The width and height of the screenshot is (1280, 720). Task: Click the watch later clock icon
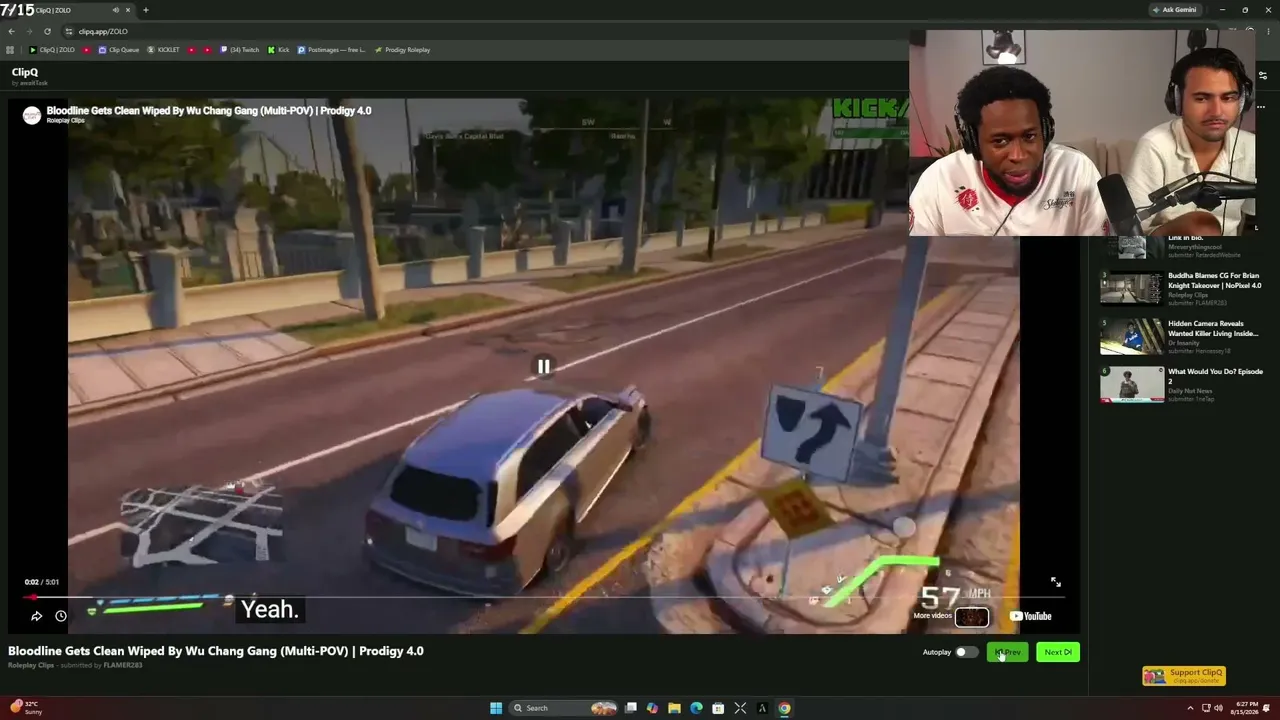61,616
